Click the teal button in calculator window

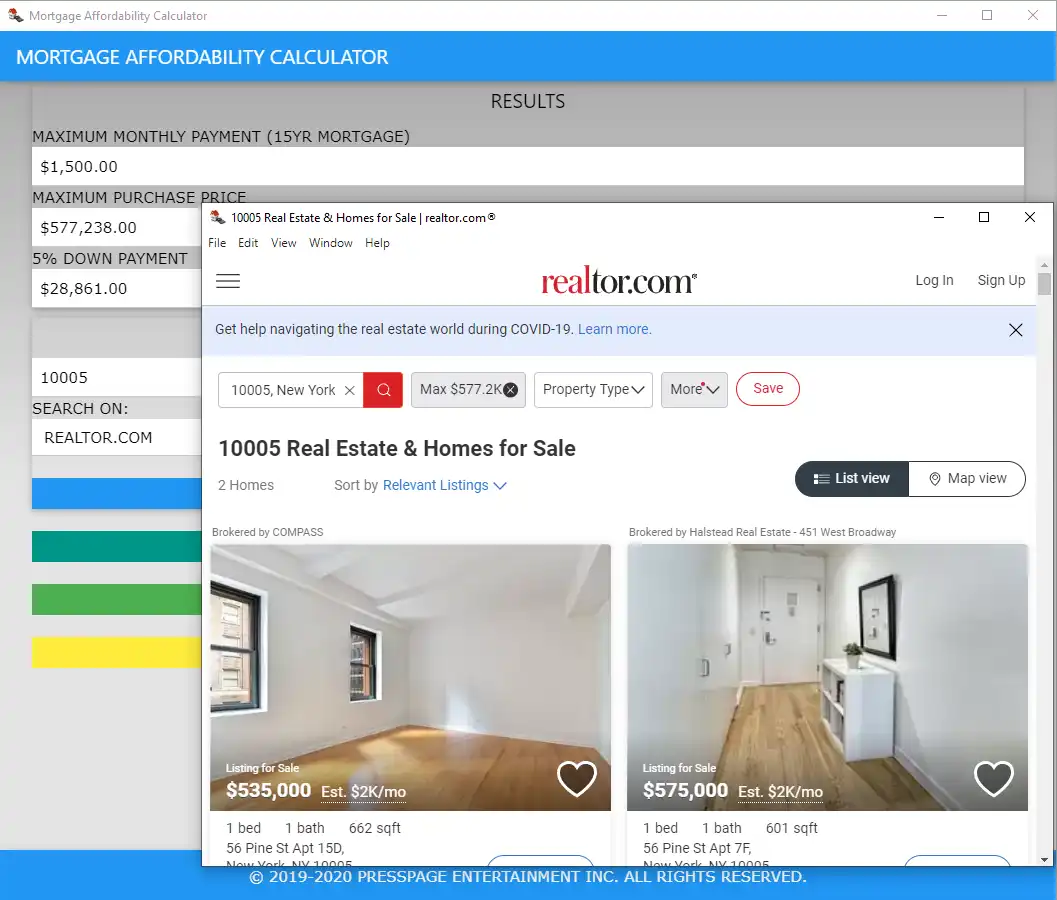pos(117,546)
